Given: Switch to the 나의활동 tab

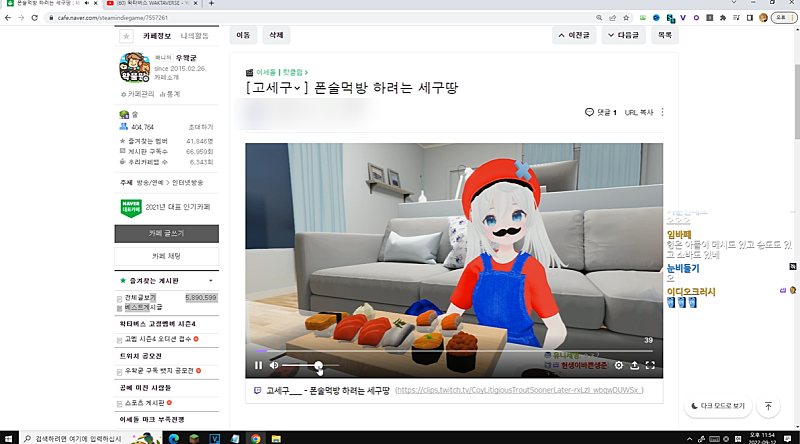Looking at the screenshot, I should 194,36.
